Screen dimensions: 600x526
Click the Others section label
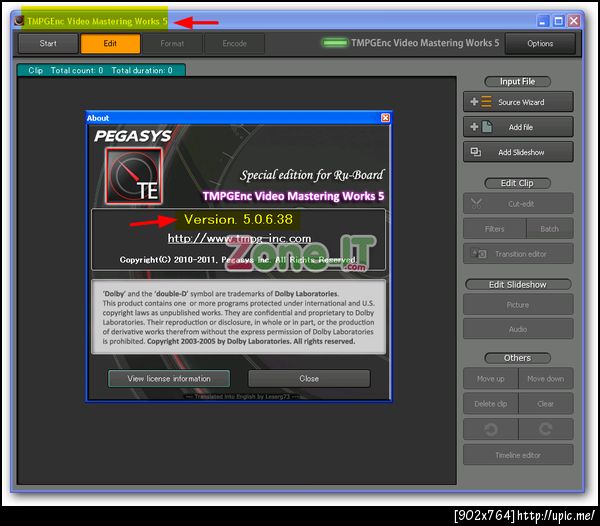pos(517,358)
